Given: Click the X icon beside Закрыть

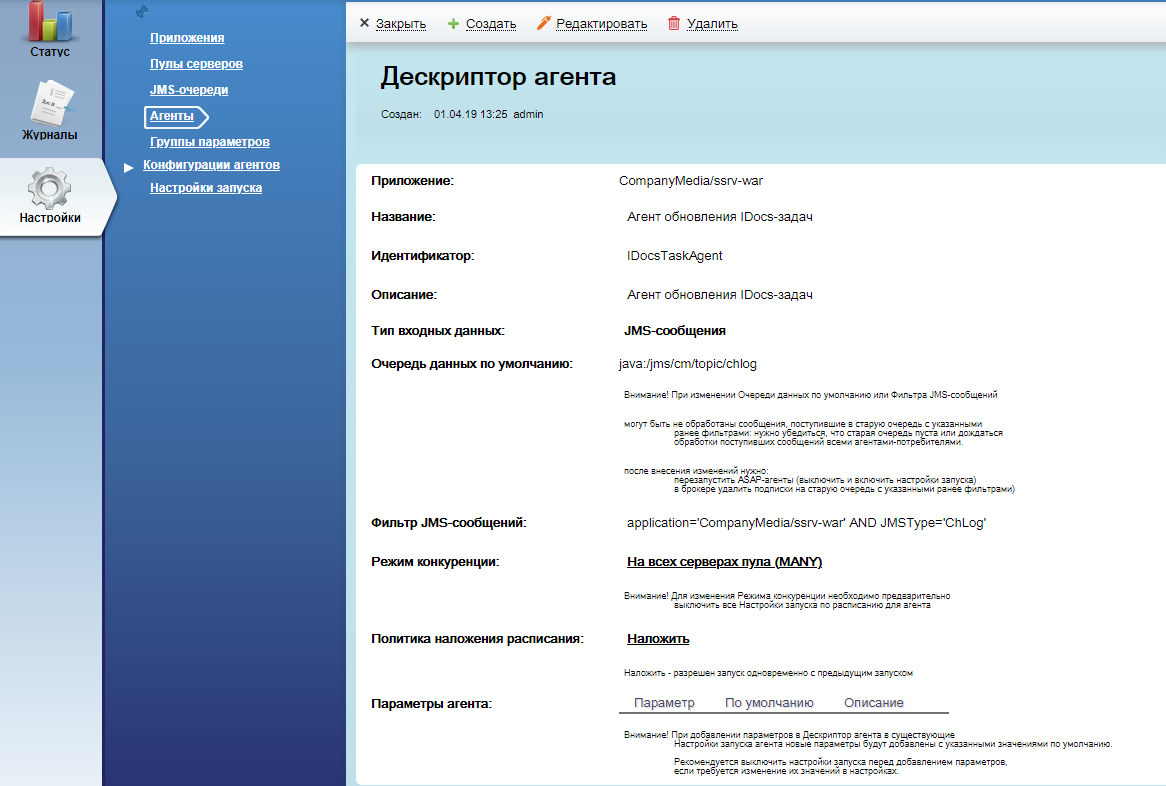Looking at the screenshot, I should pos(364,23).
